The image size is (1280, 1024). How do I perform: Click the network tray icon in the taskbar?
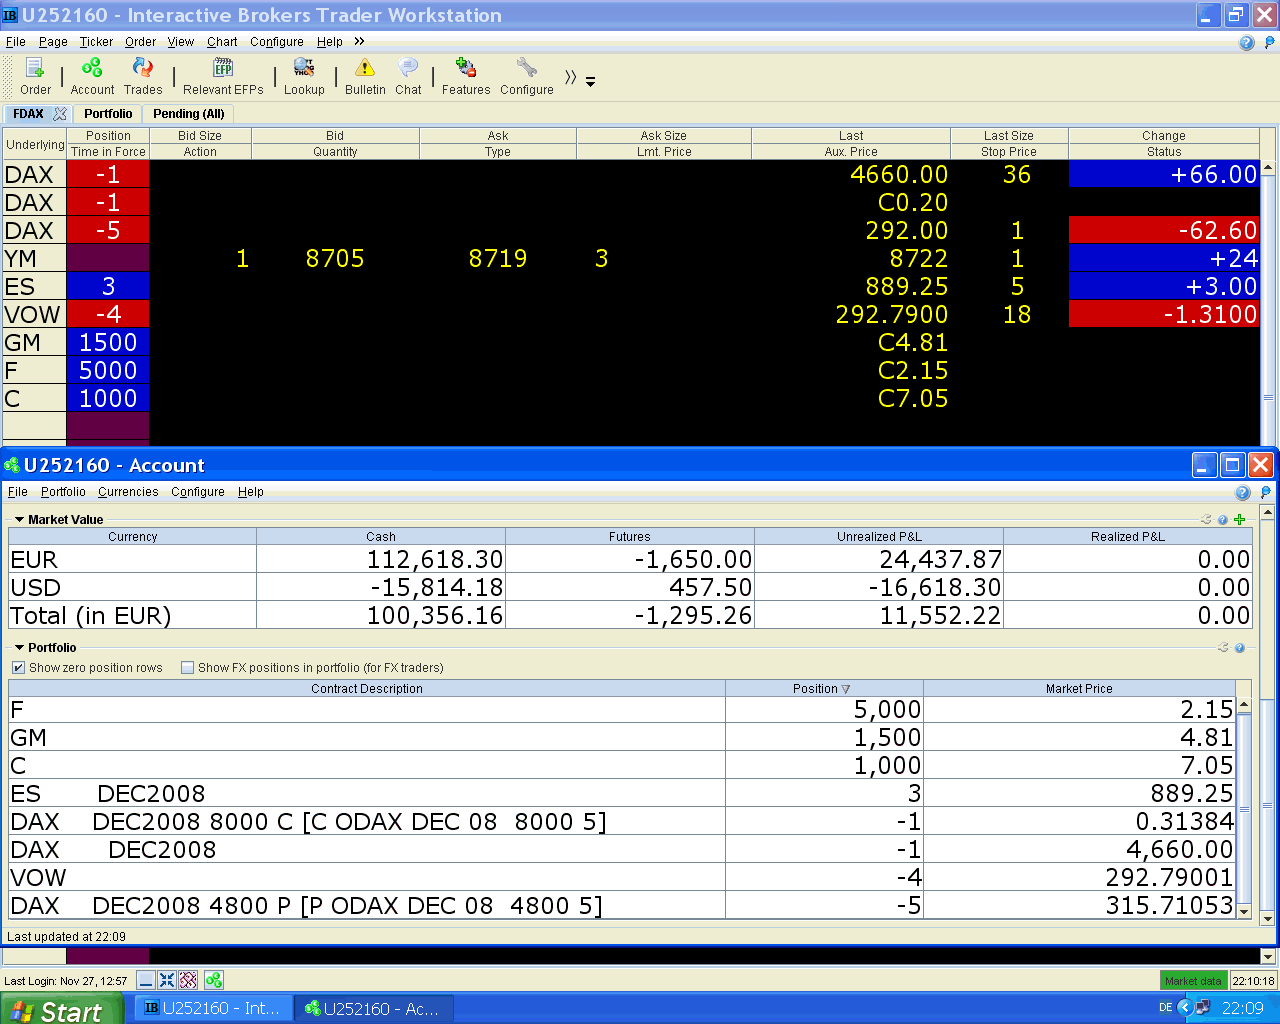point(1203,1008)
